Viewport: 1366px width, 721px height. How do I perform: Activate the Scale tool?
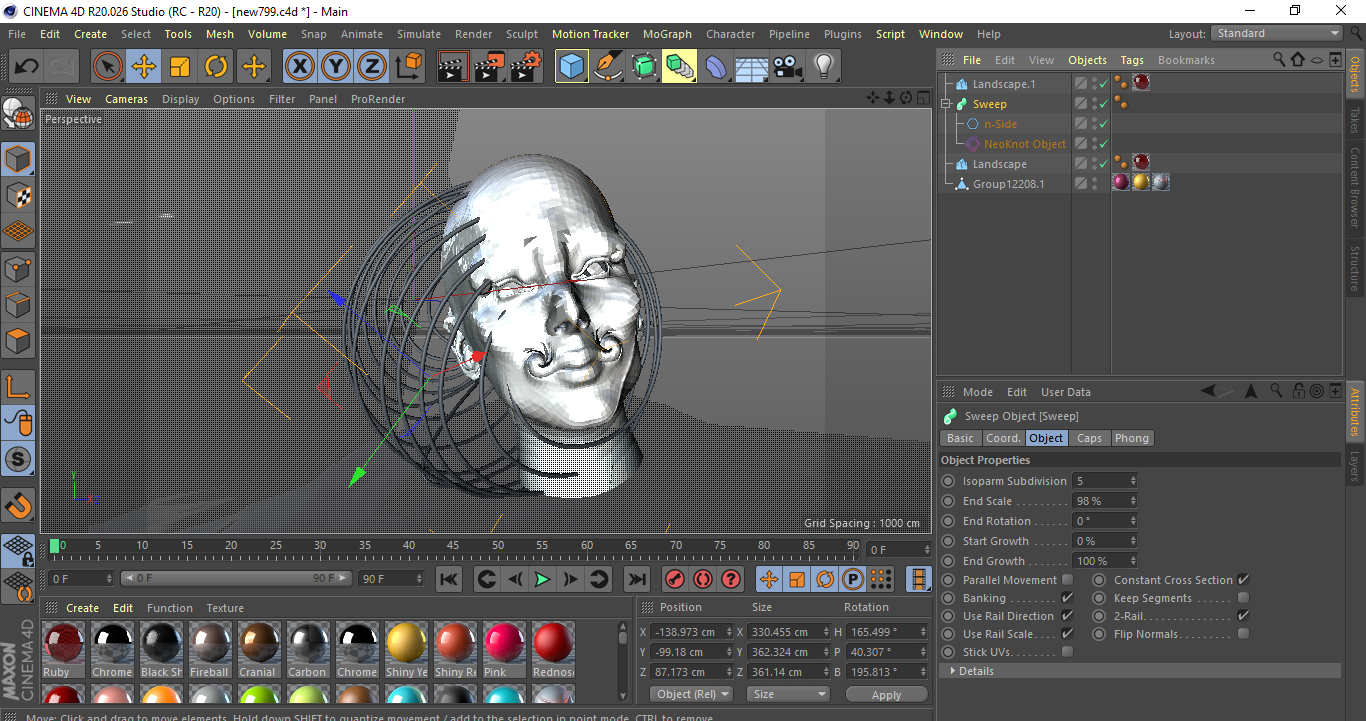180,67
